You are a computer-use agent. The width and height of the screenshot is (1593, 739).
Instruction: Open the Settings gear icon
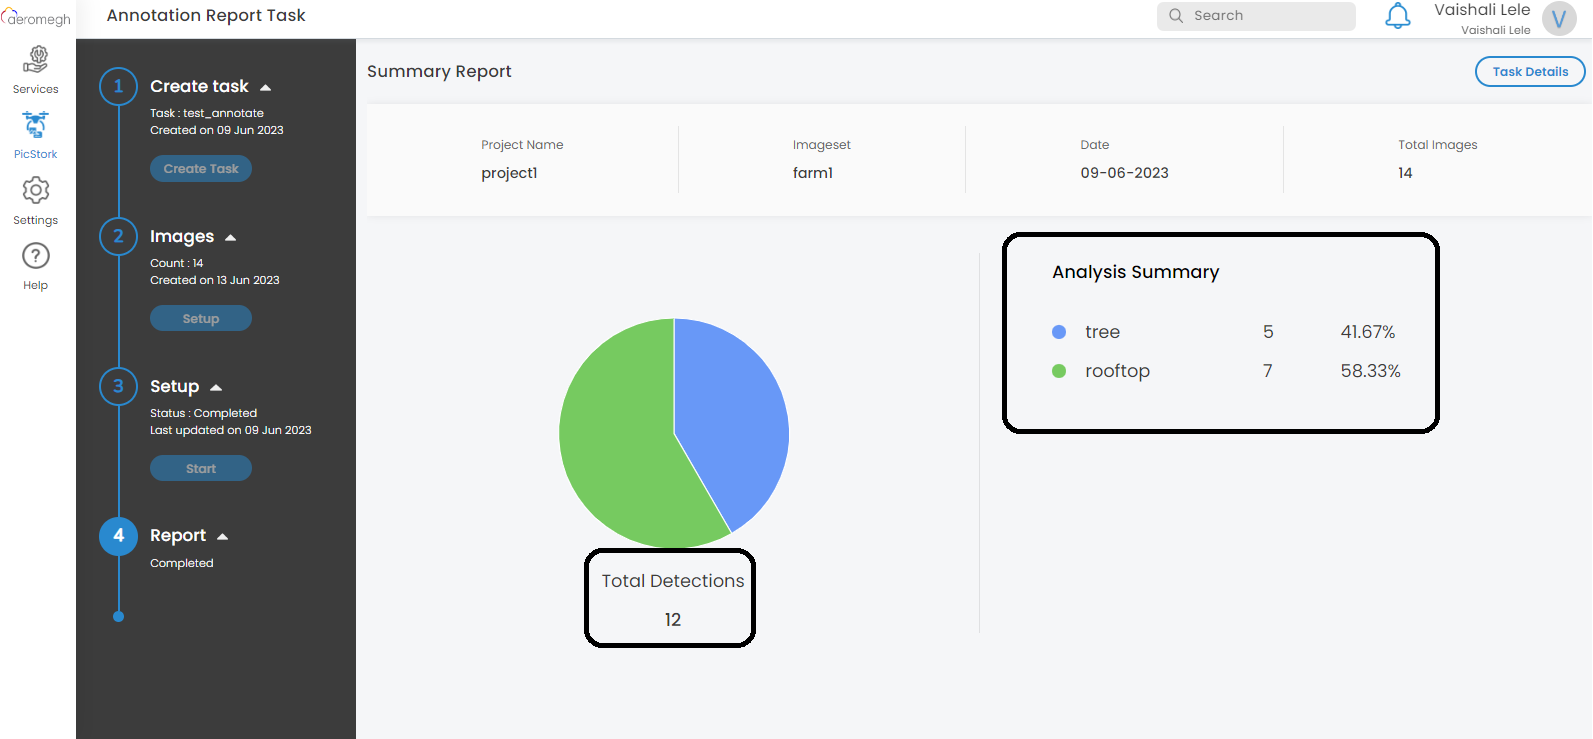(x=36, y=191)
